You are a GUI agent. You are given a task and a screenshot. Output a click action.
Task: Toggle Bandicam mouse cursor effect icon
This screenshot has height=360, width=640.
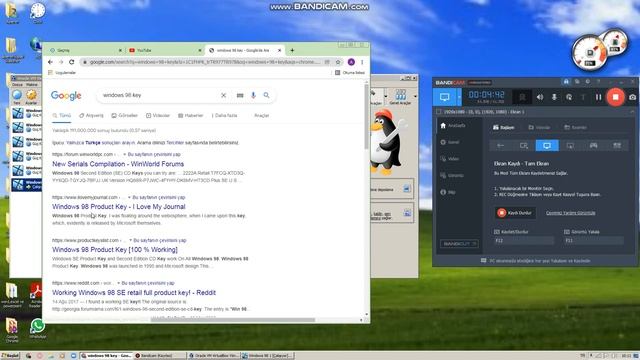pos(569,97)
